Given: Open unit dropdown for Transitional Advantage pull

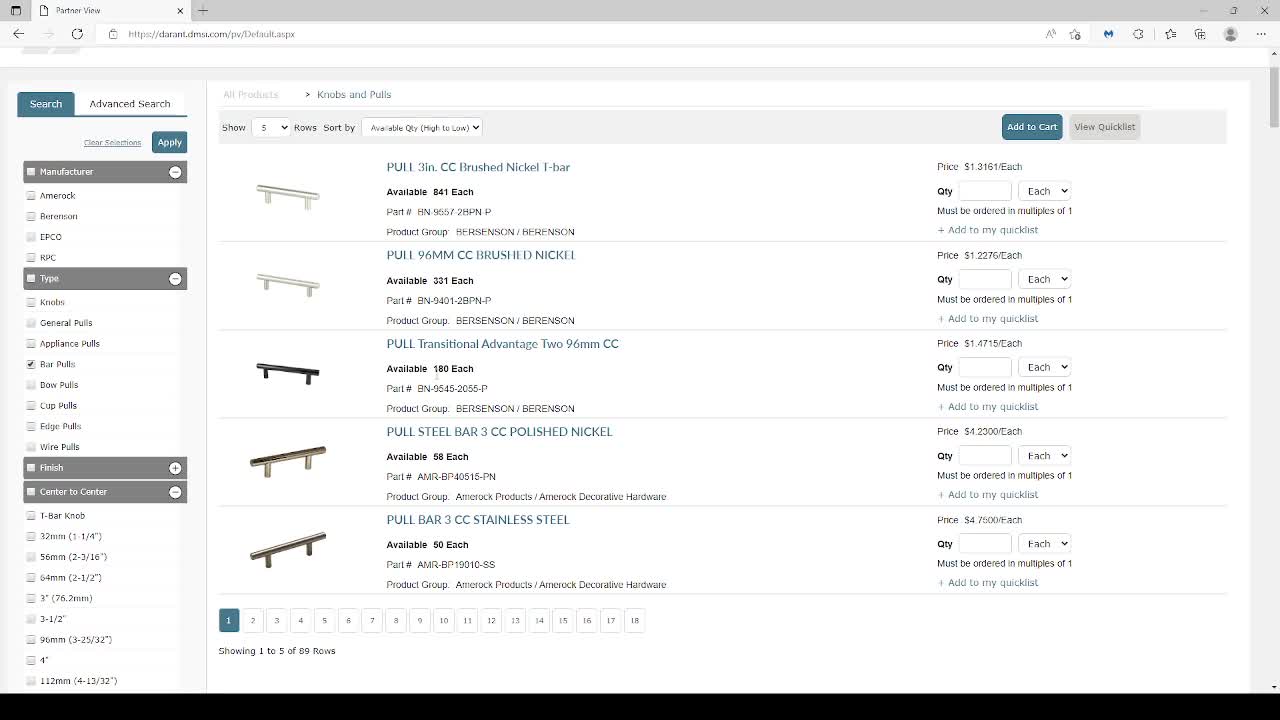Looking at the screenshot, I should point(1044,367).
